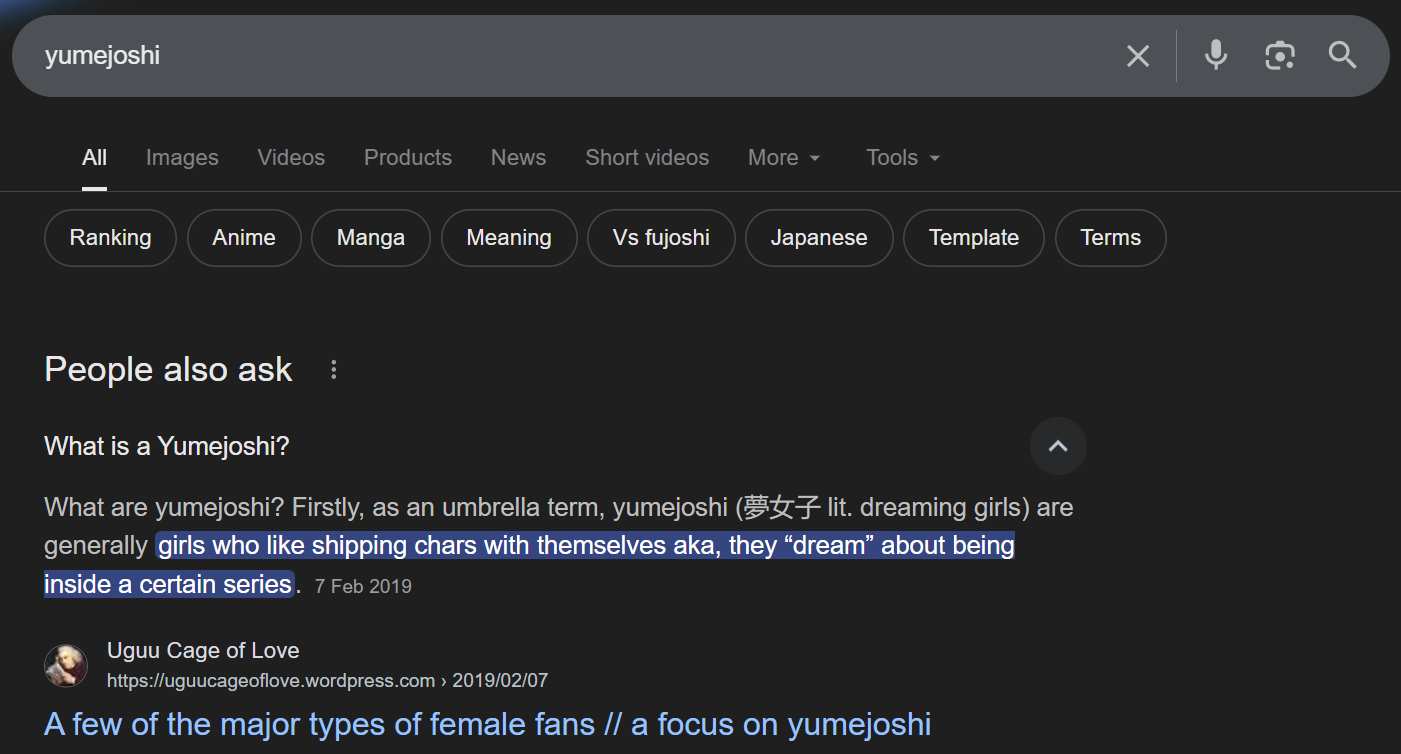Select the Meaning filter chip
1401x754 pixels.
[509, 238]
